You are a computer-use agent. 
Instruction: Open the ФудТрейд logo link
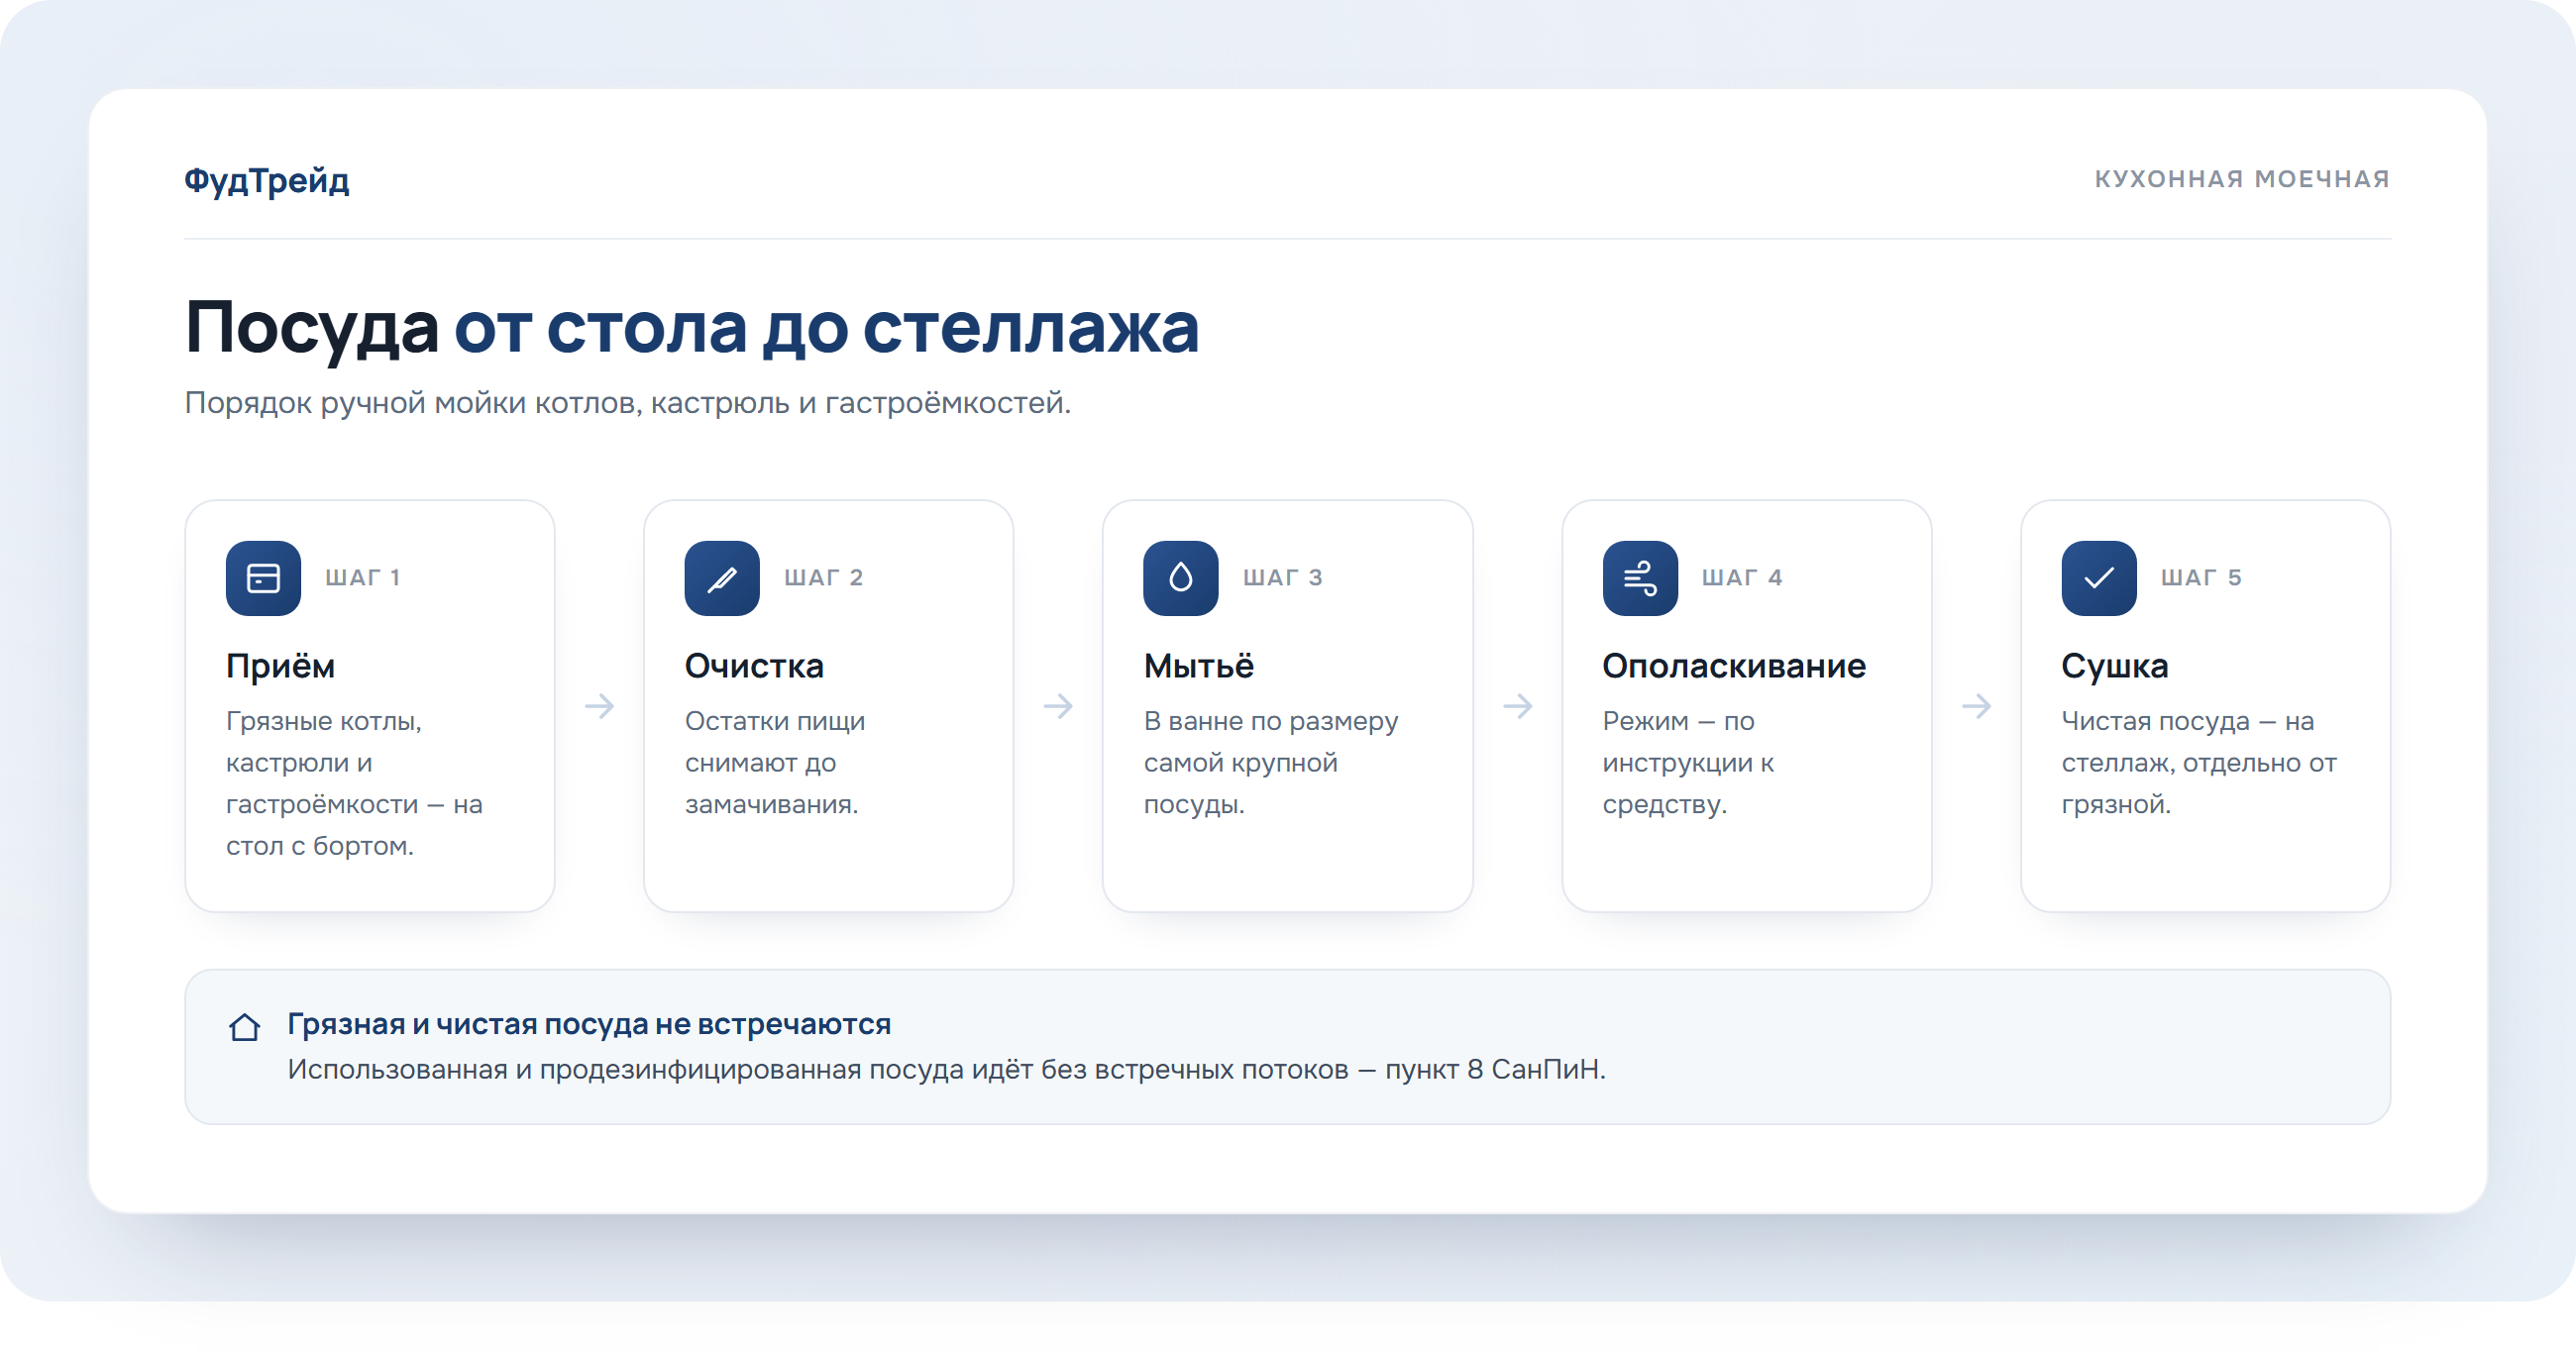[x=267, y=180]
